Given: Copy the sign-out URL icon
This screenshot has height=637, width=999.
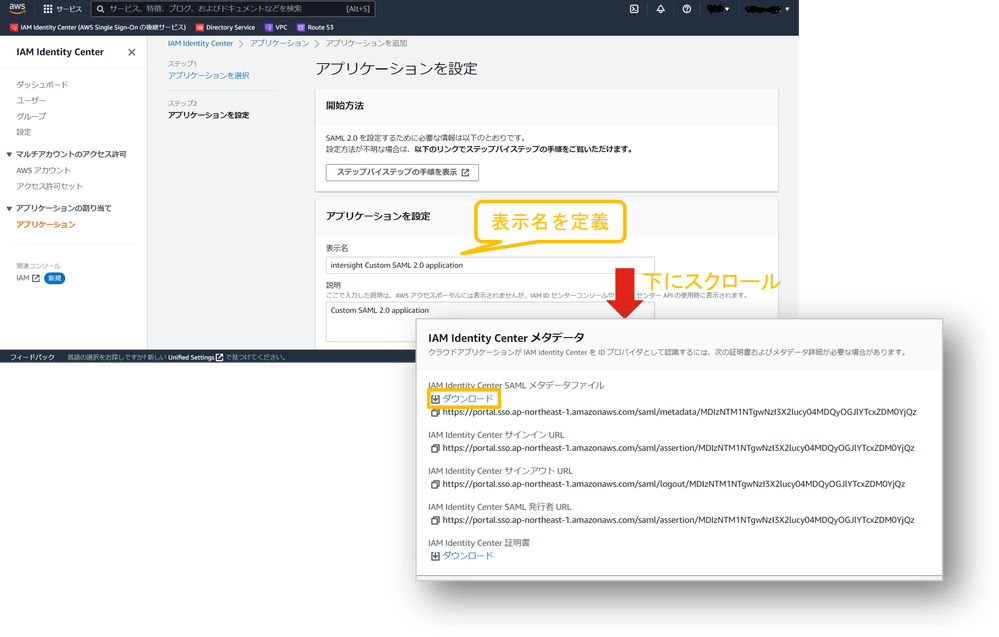Looking at the screenshot, I should 435,484.
